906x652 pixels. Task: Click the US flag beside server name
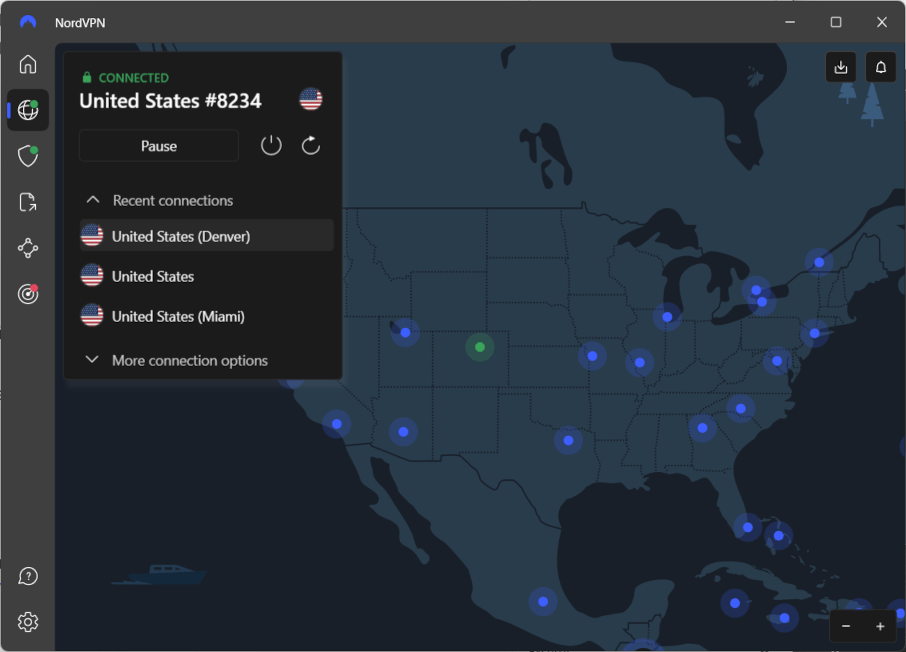(x=311, y=99)
